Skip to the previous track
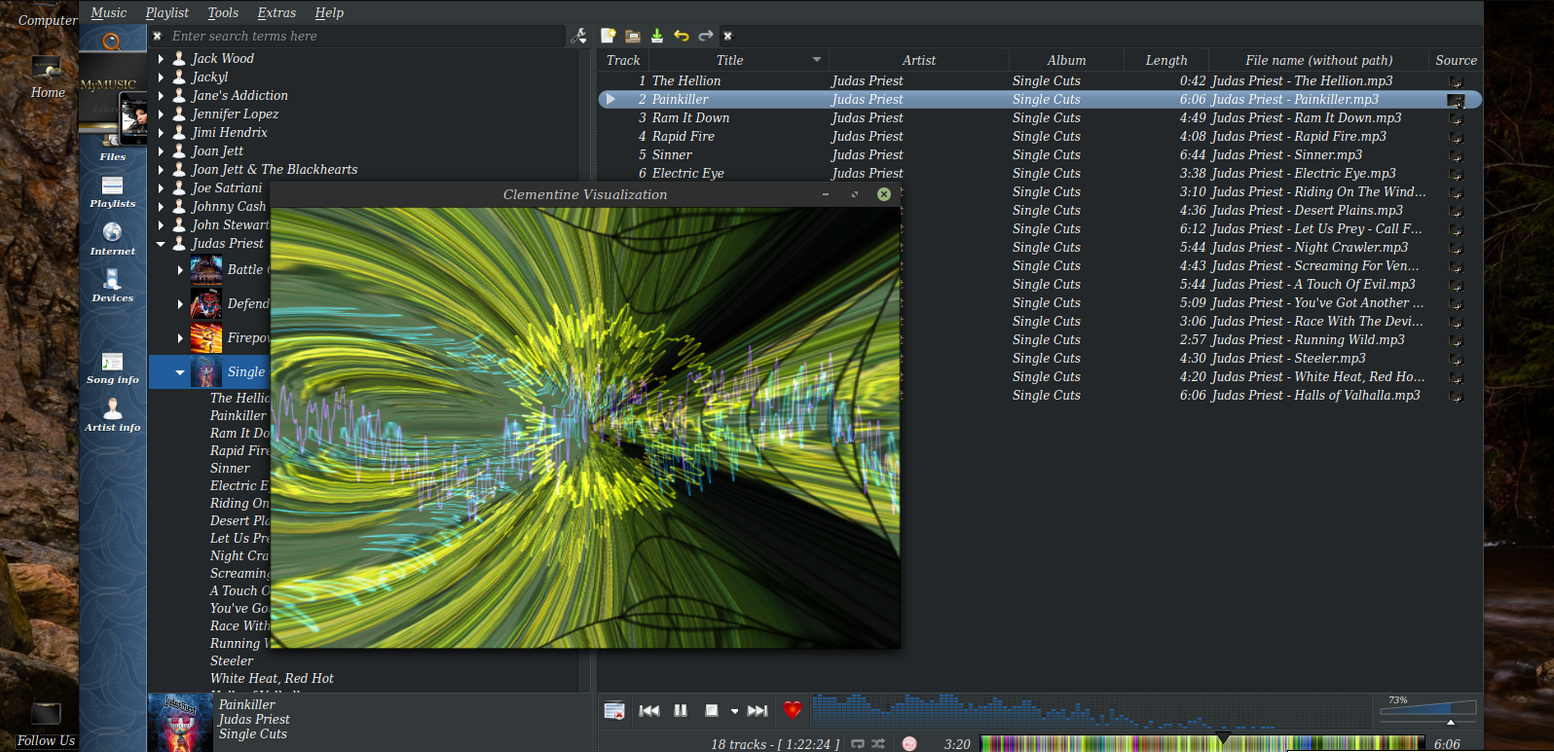The width and height of the screenshot is (1554, 752). click(649, 711)
